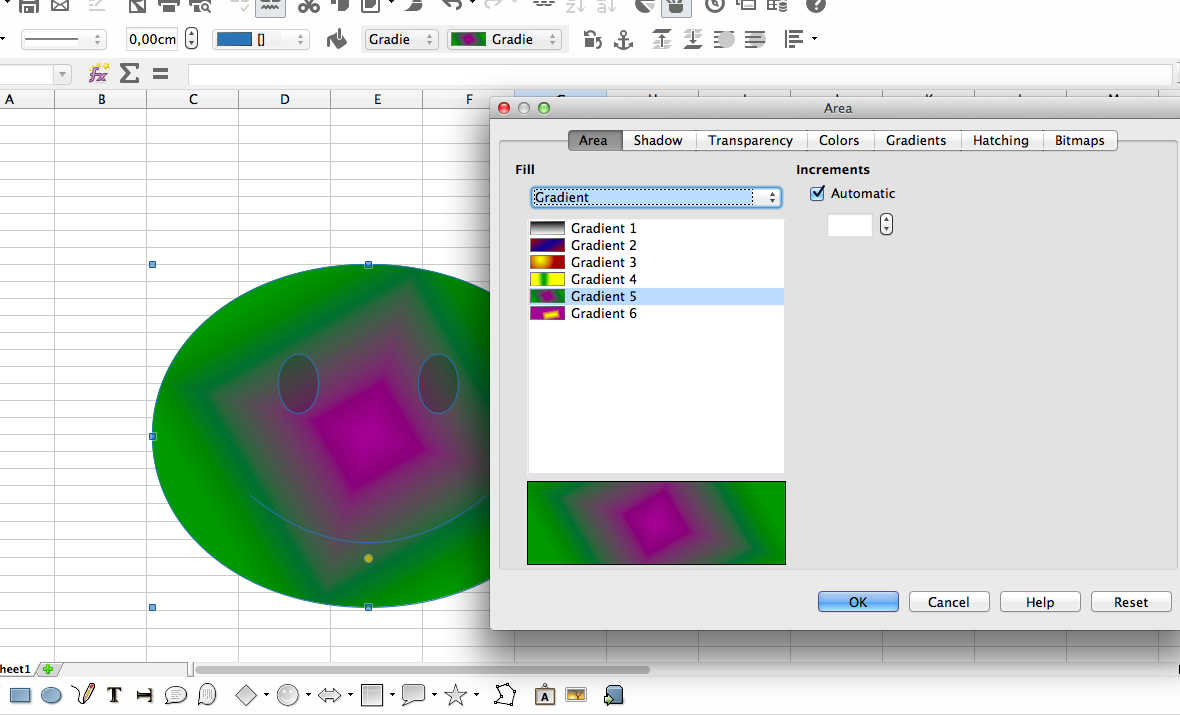This screenshot has height=715, width=1180.
Task: Pick the Text tool in drawing toolbar
Action: pyautogui.click(x=114, y=695)
